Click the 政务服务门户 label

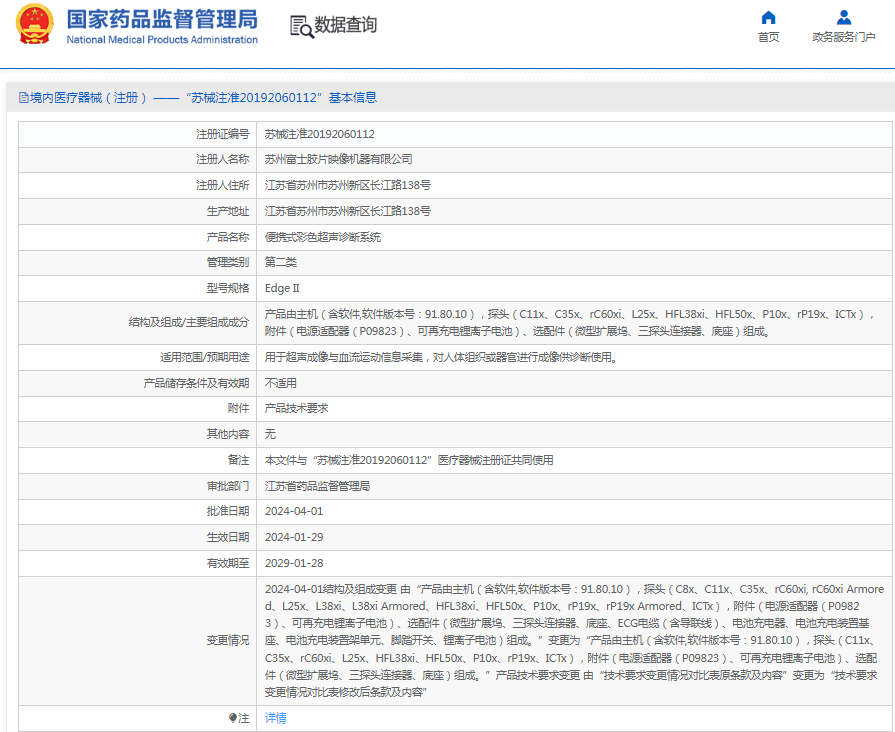tap(844, 37)
